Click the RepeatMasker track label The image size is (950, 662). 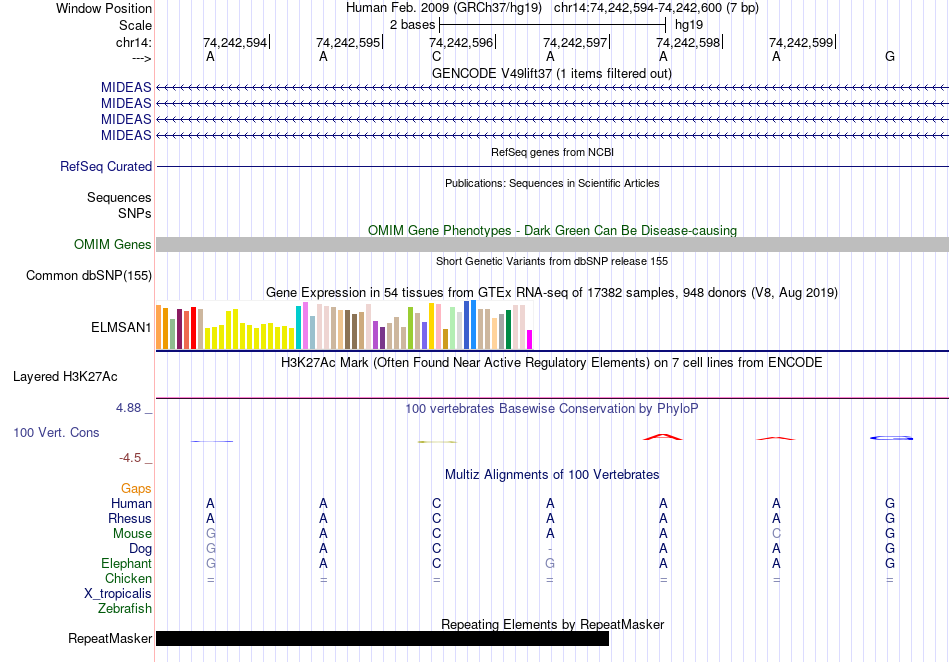110,638
